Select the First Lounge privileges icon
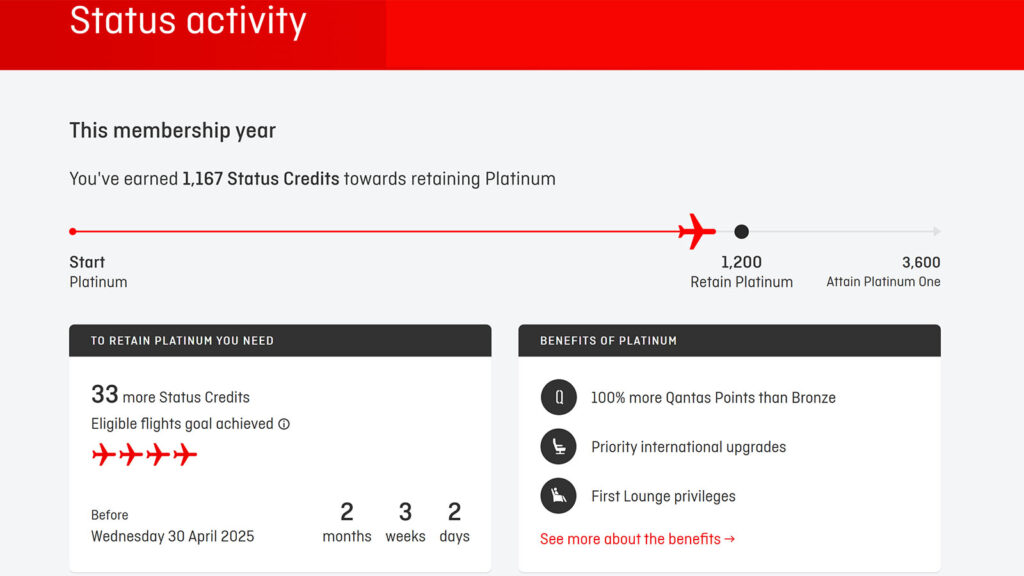The image size is (1024, 576). point(558,496)
